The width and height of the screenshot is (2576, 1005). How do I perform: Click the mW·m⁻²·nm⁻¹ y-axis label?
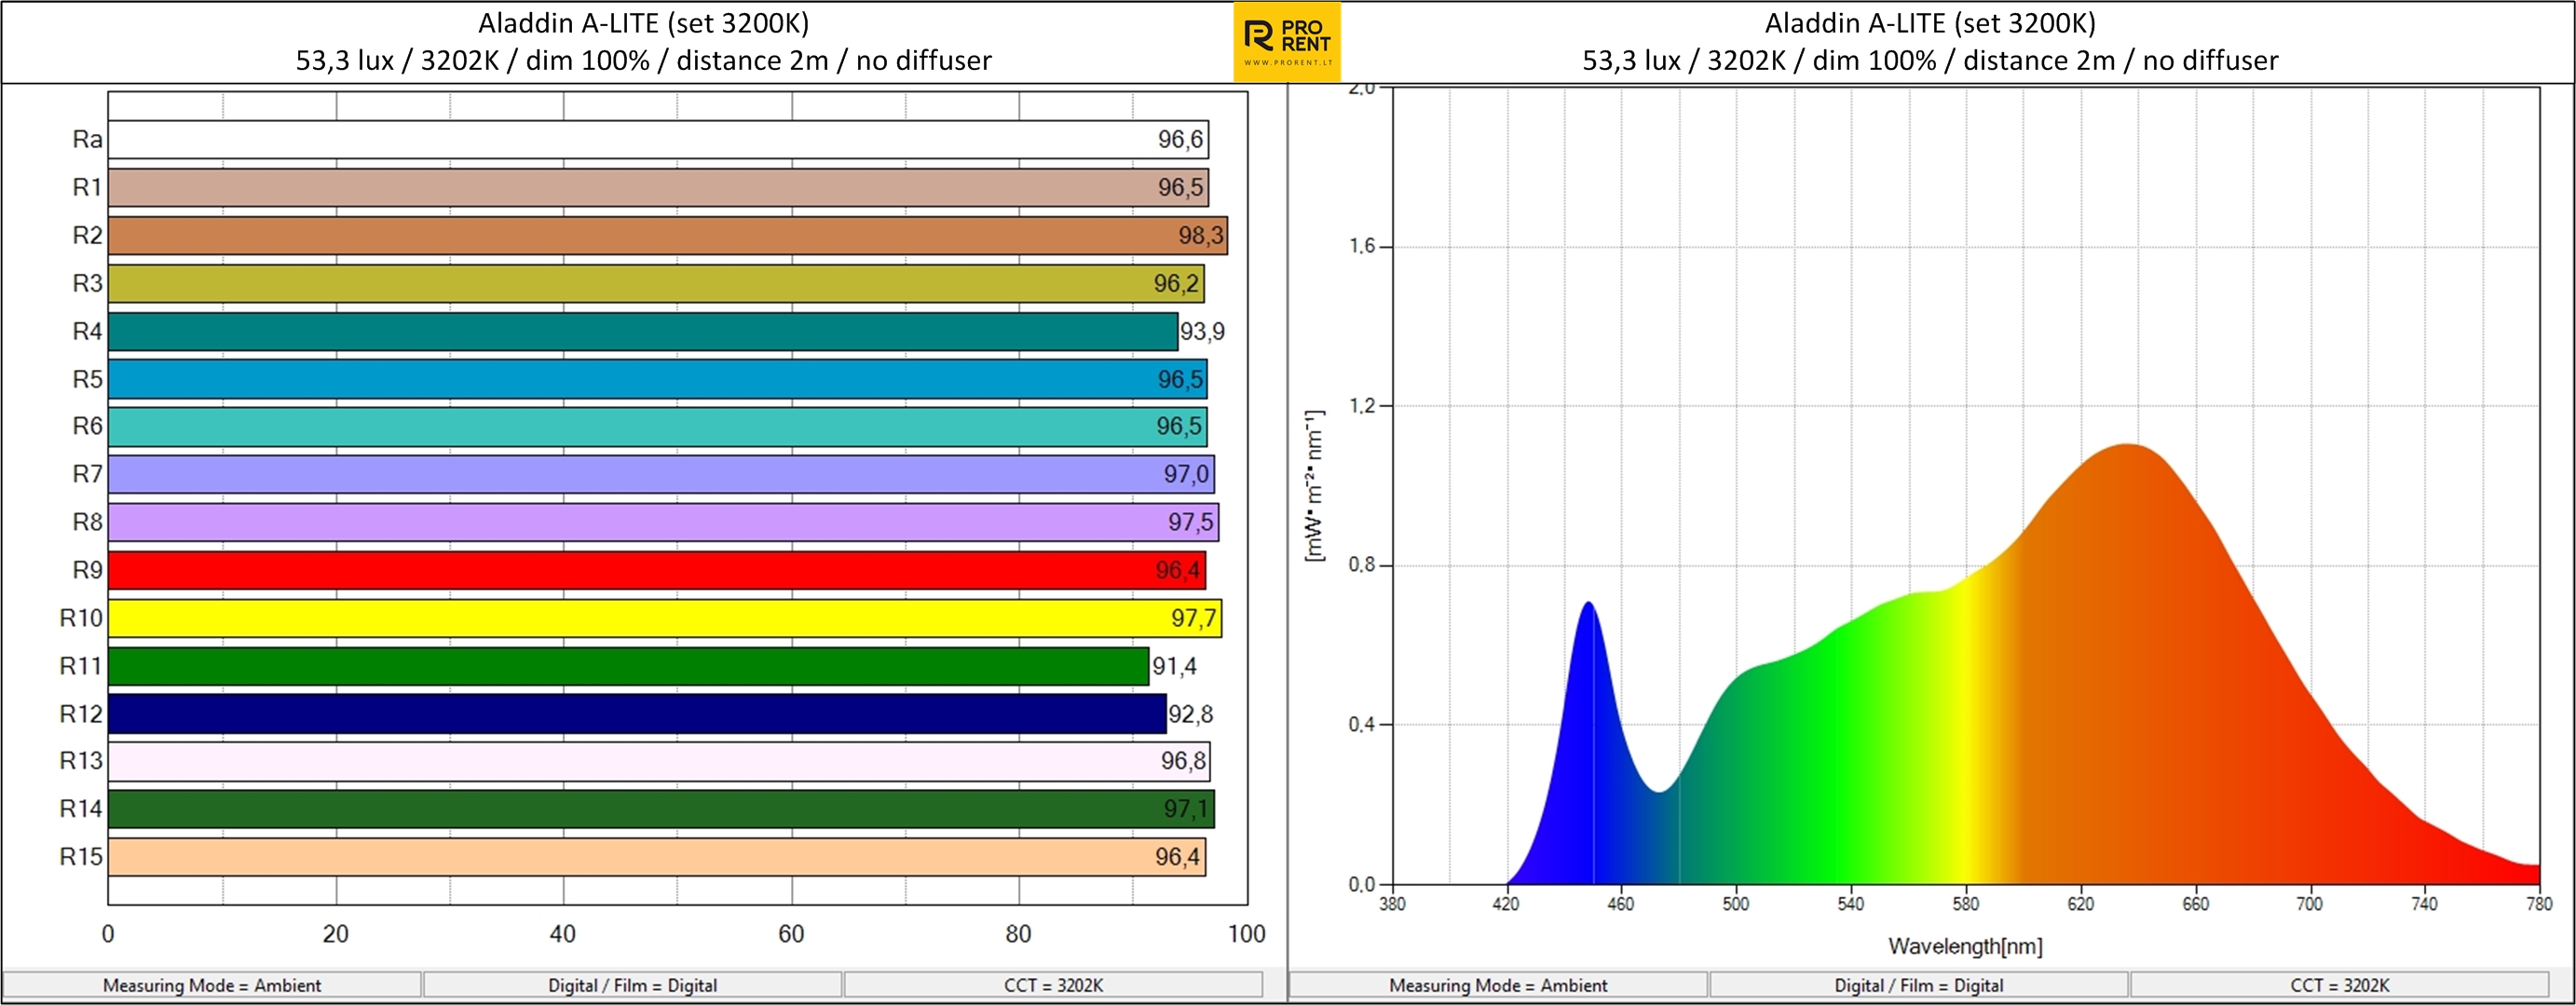tap(1314, 485)
